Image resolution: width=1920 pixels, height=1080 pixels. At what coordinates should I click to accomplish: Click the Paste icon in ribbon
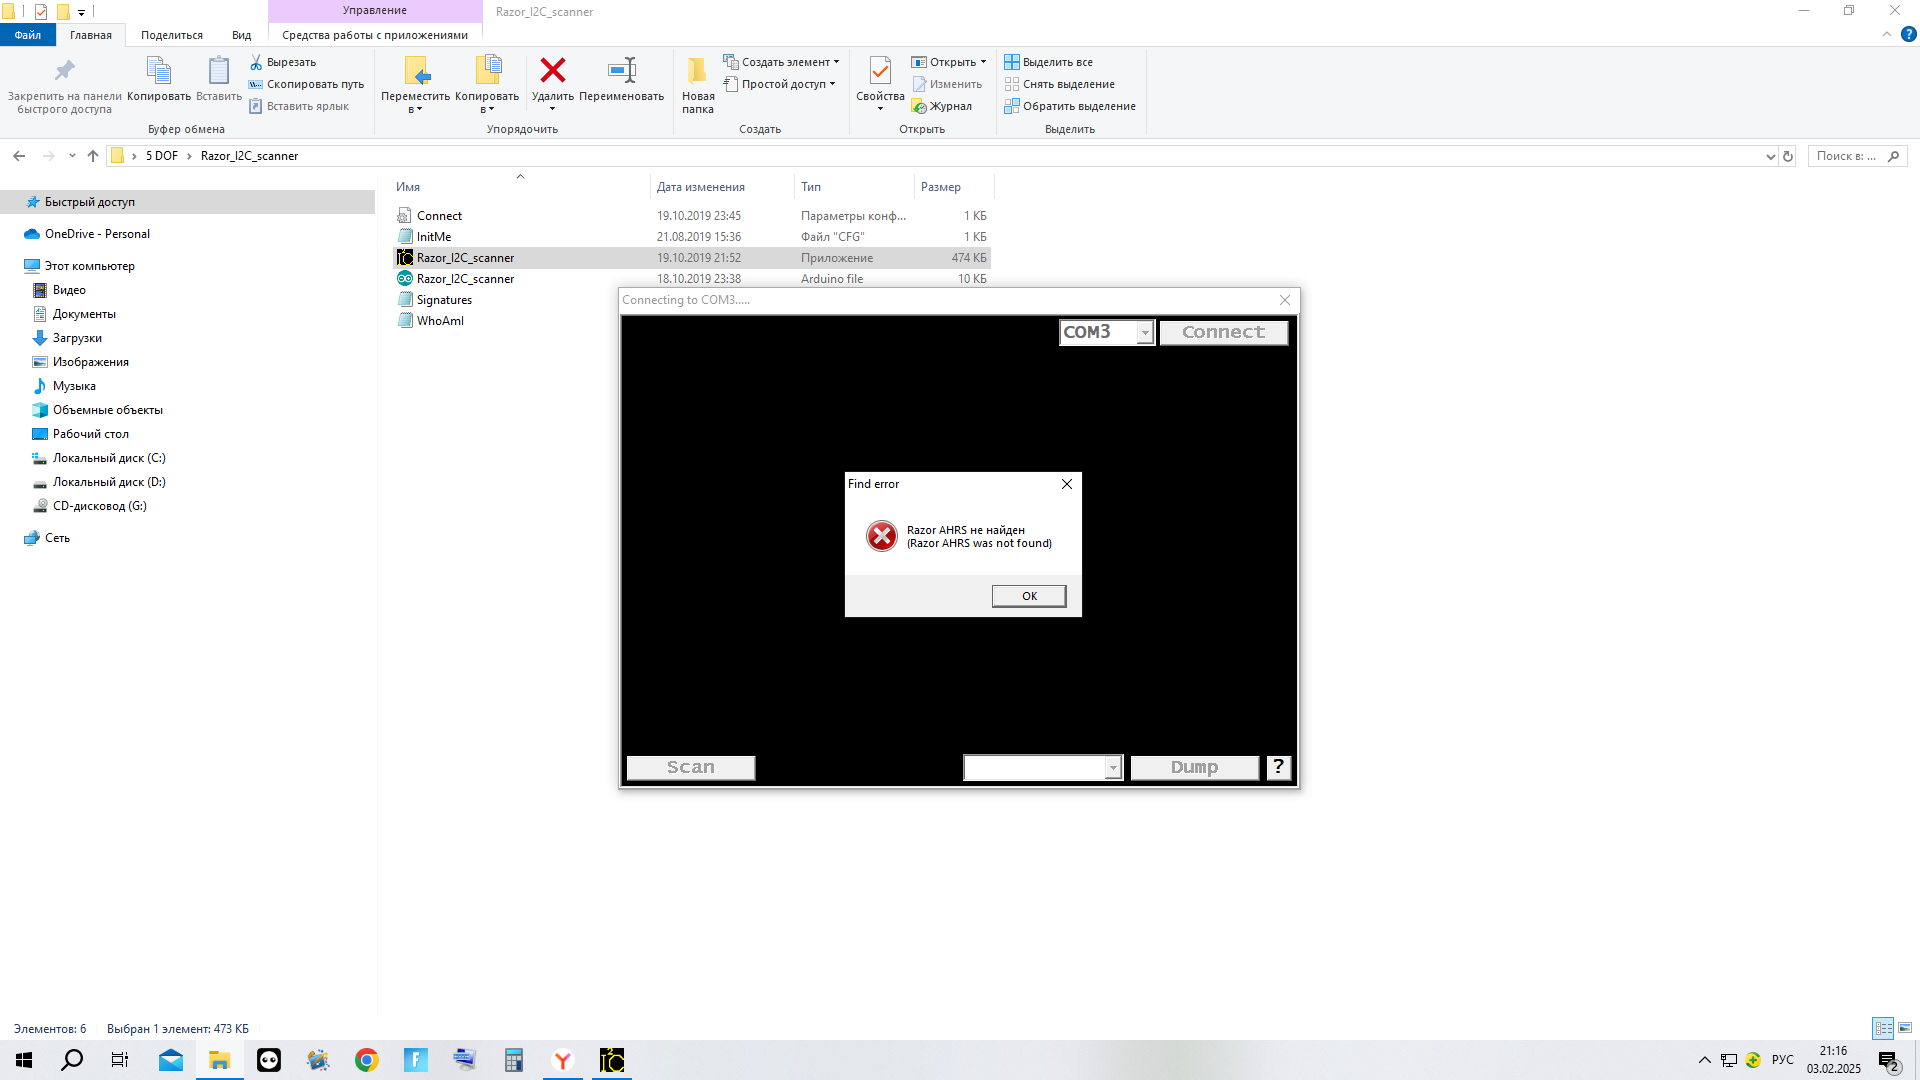tap(219, 70)
